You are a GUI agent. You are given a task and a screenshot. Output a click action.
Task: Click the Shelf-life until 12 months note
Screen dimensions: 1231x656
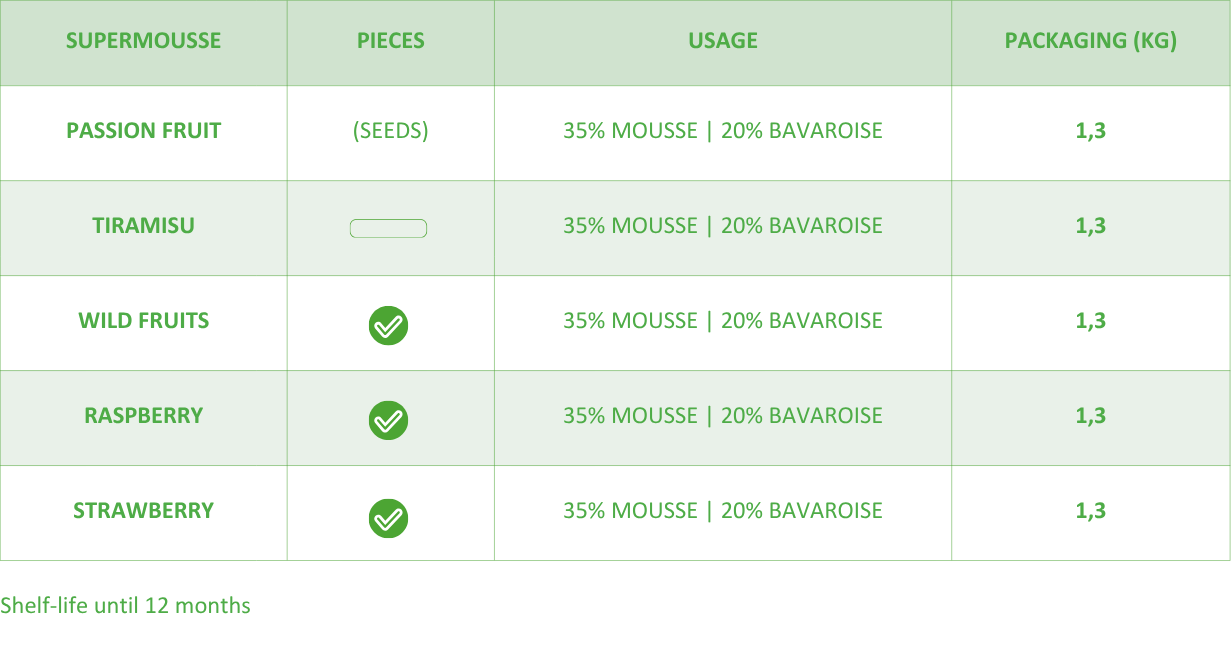coord(125,606)
